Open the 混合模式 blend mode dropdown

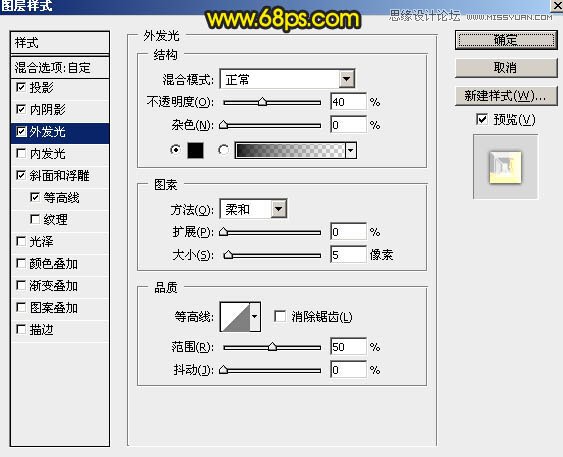tap(346, 79)
